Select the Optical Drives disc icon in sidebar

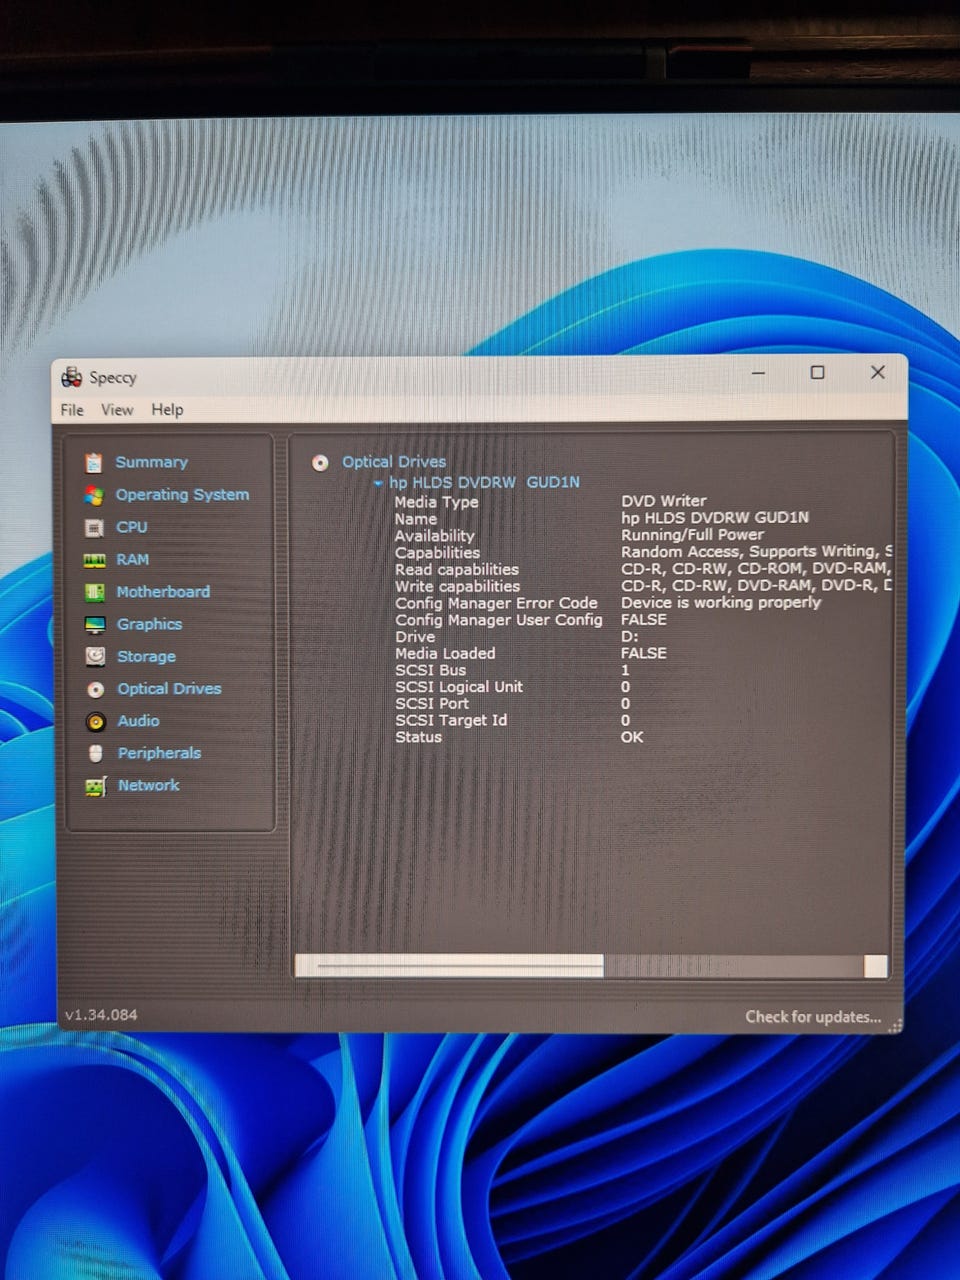[96, 689]
